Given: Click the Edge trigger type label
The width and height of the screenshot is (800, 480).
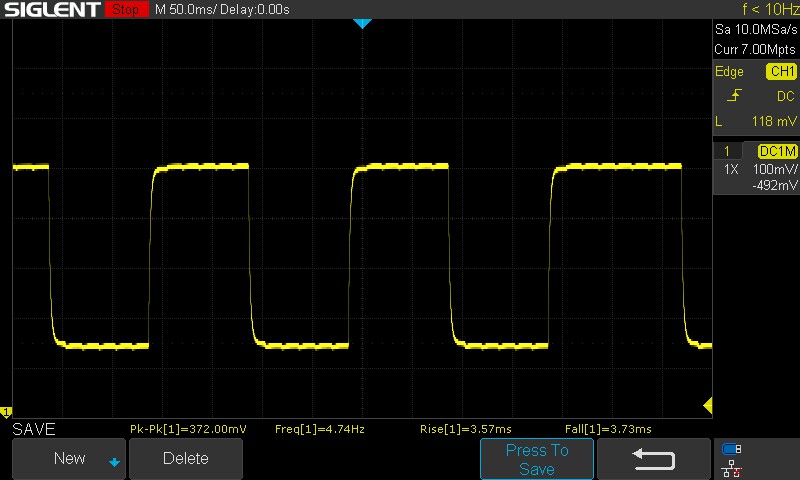Looking at the screenshot, I should pos(729,71).
